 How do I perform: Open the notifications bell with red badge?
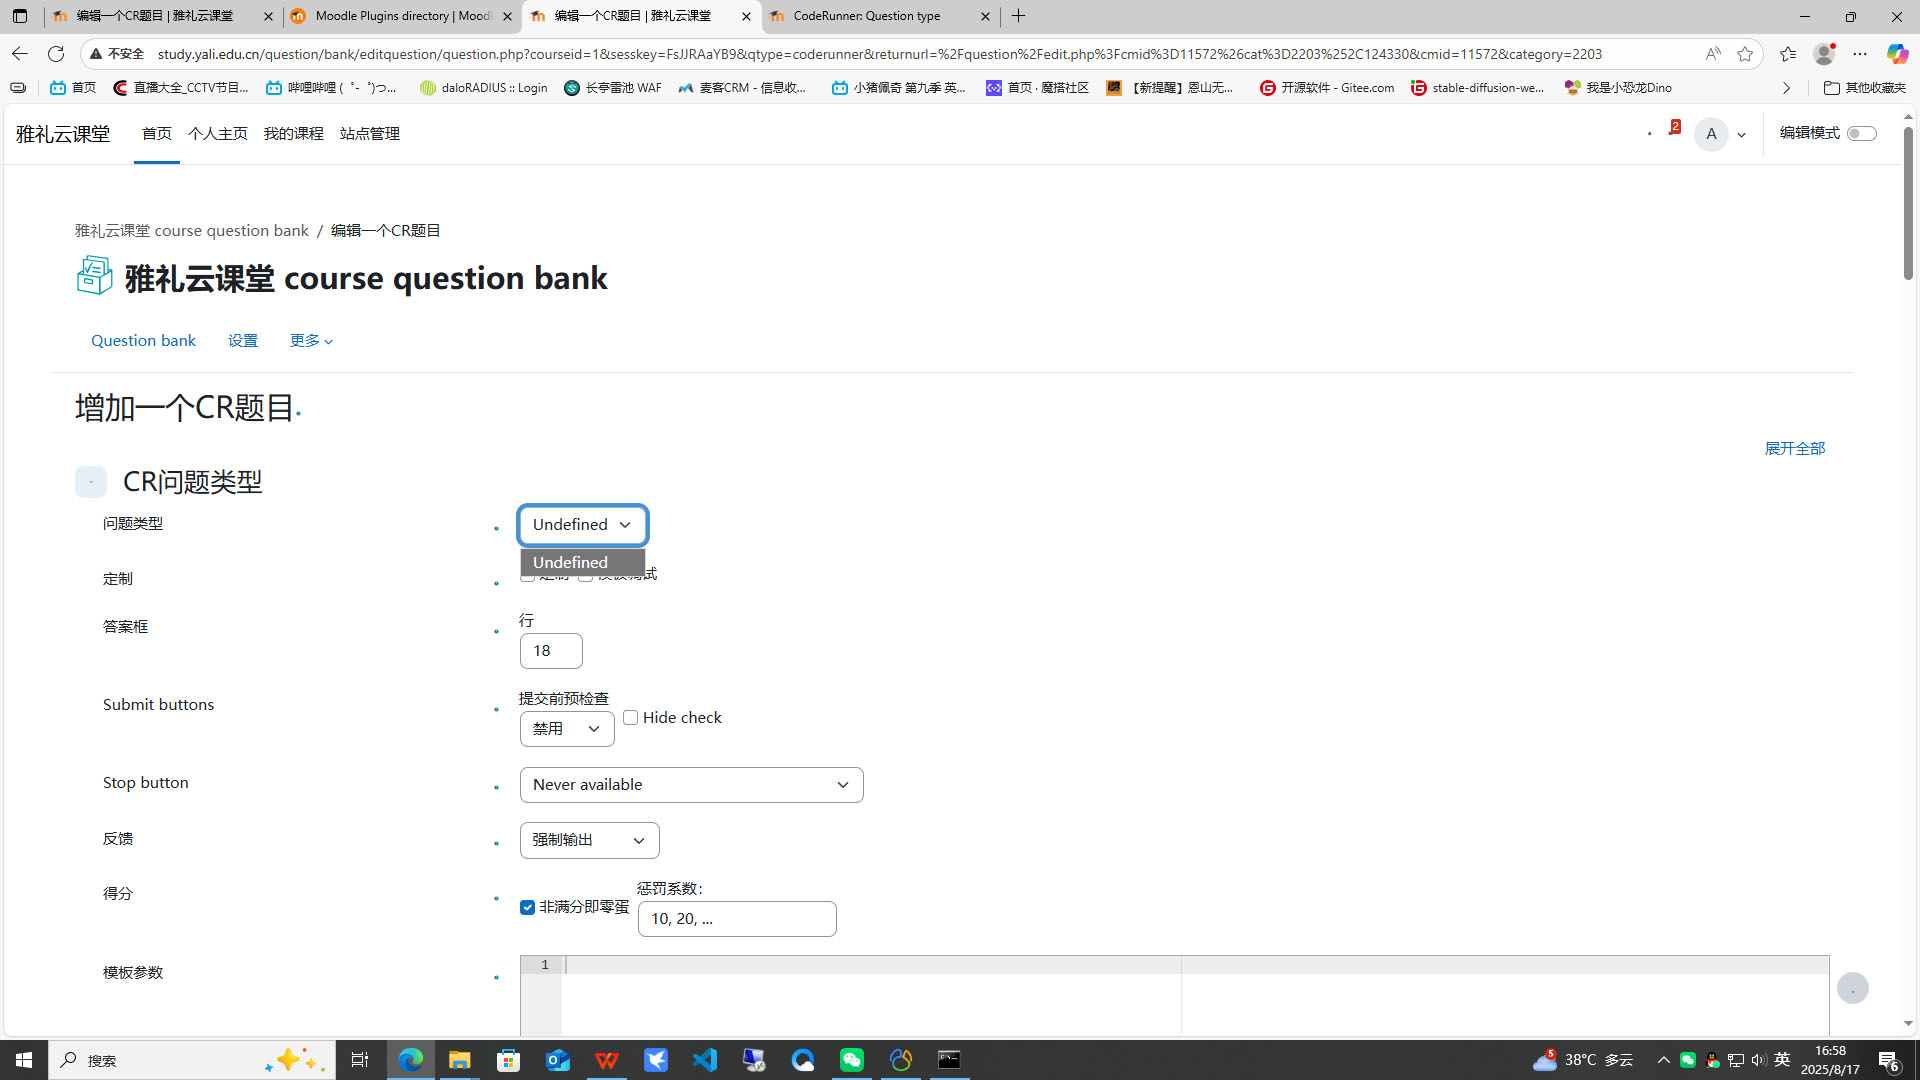pyautogui.click(x=1671, y=131)
